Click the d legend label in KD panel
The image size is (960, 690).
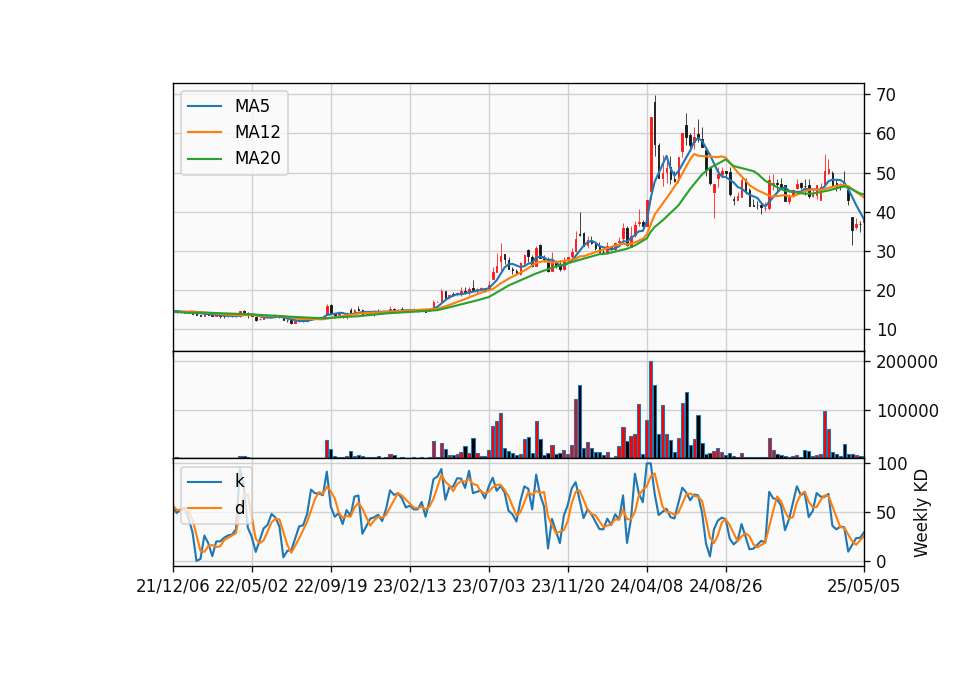point(239,508)
